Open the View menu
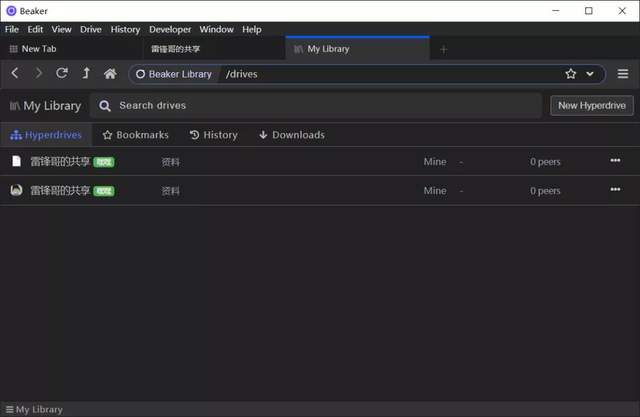The width and height of the screenshot is (640, 417). [x=61, y=29]
